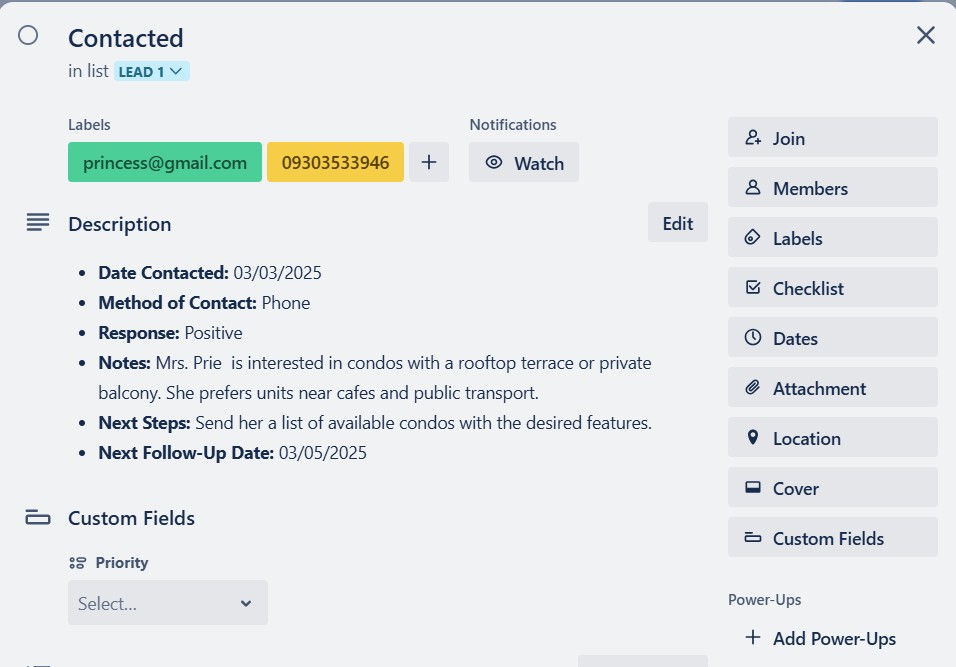Join this card

tap(832, 138)
